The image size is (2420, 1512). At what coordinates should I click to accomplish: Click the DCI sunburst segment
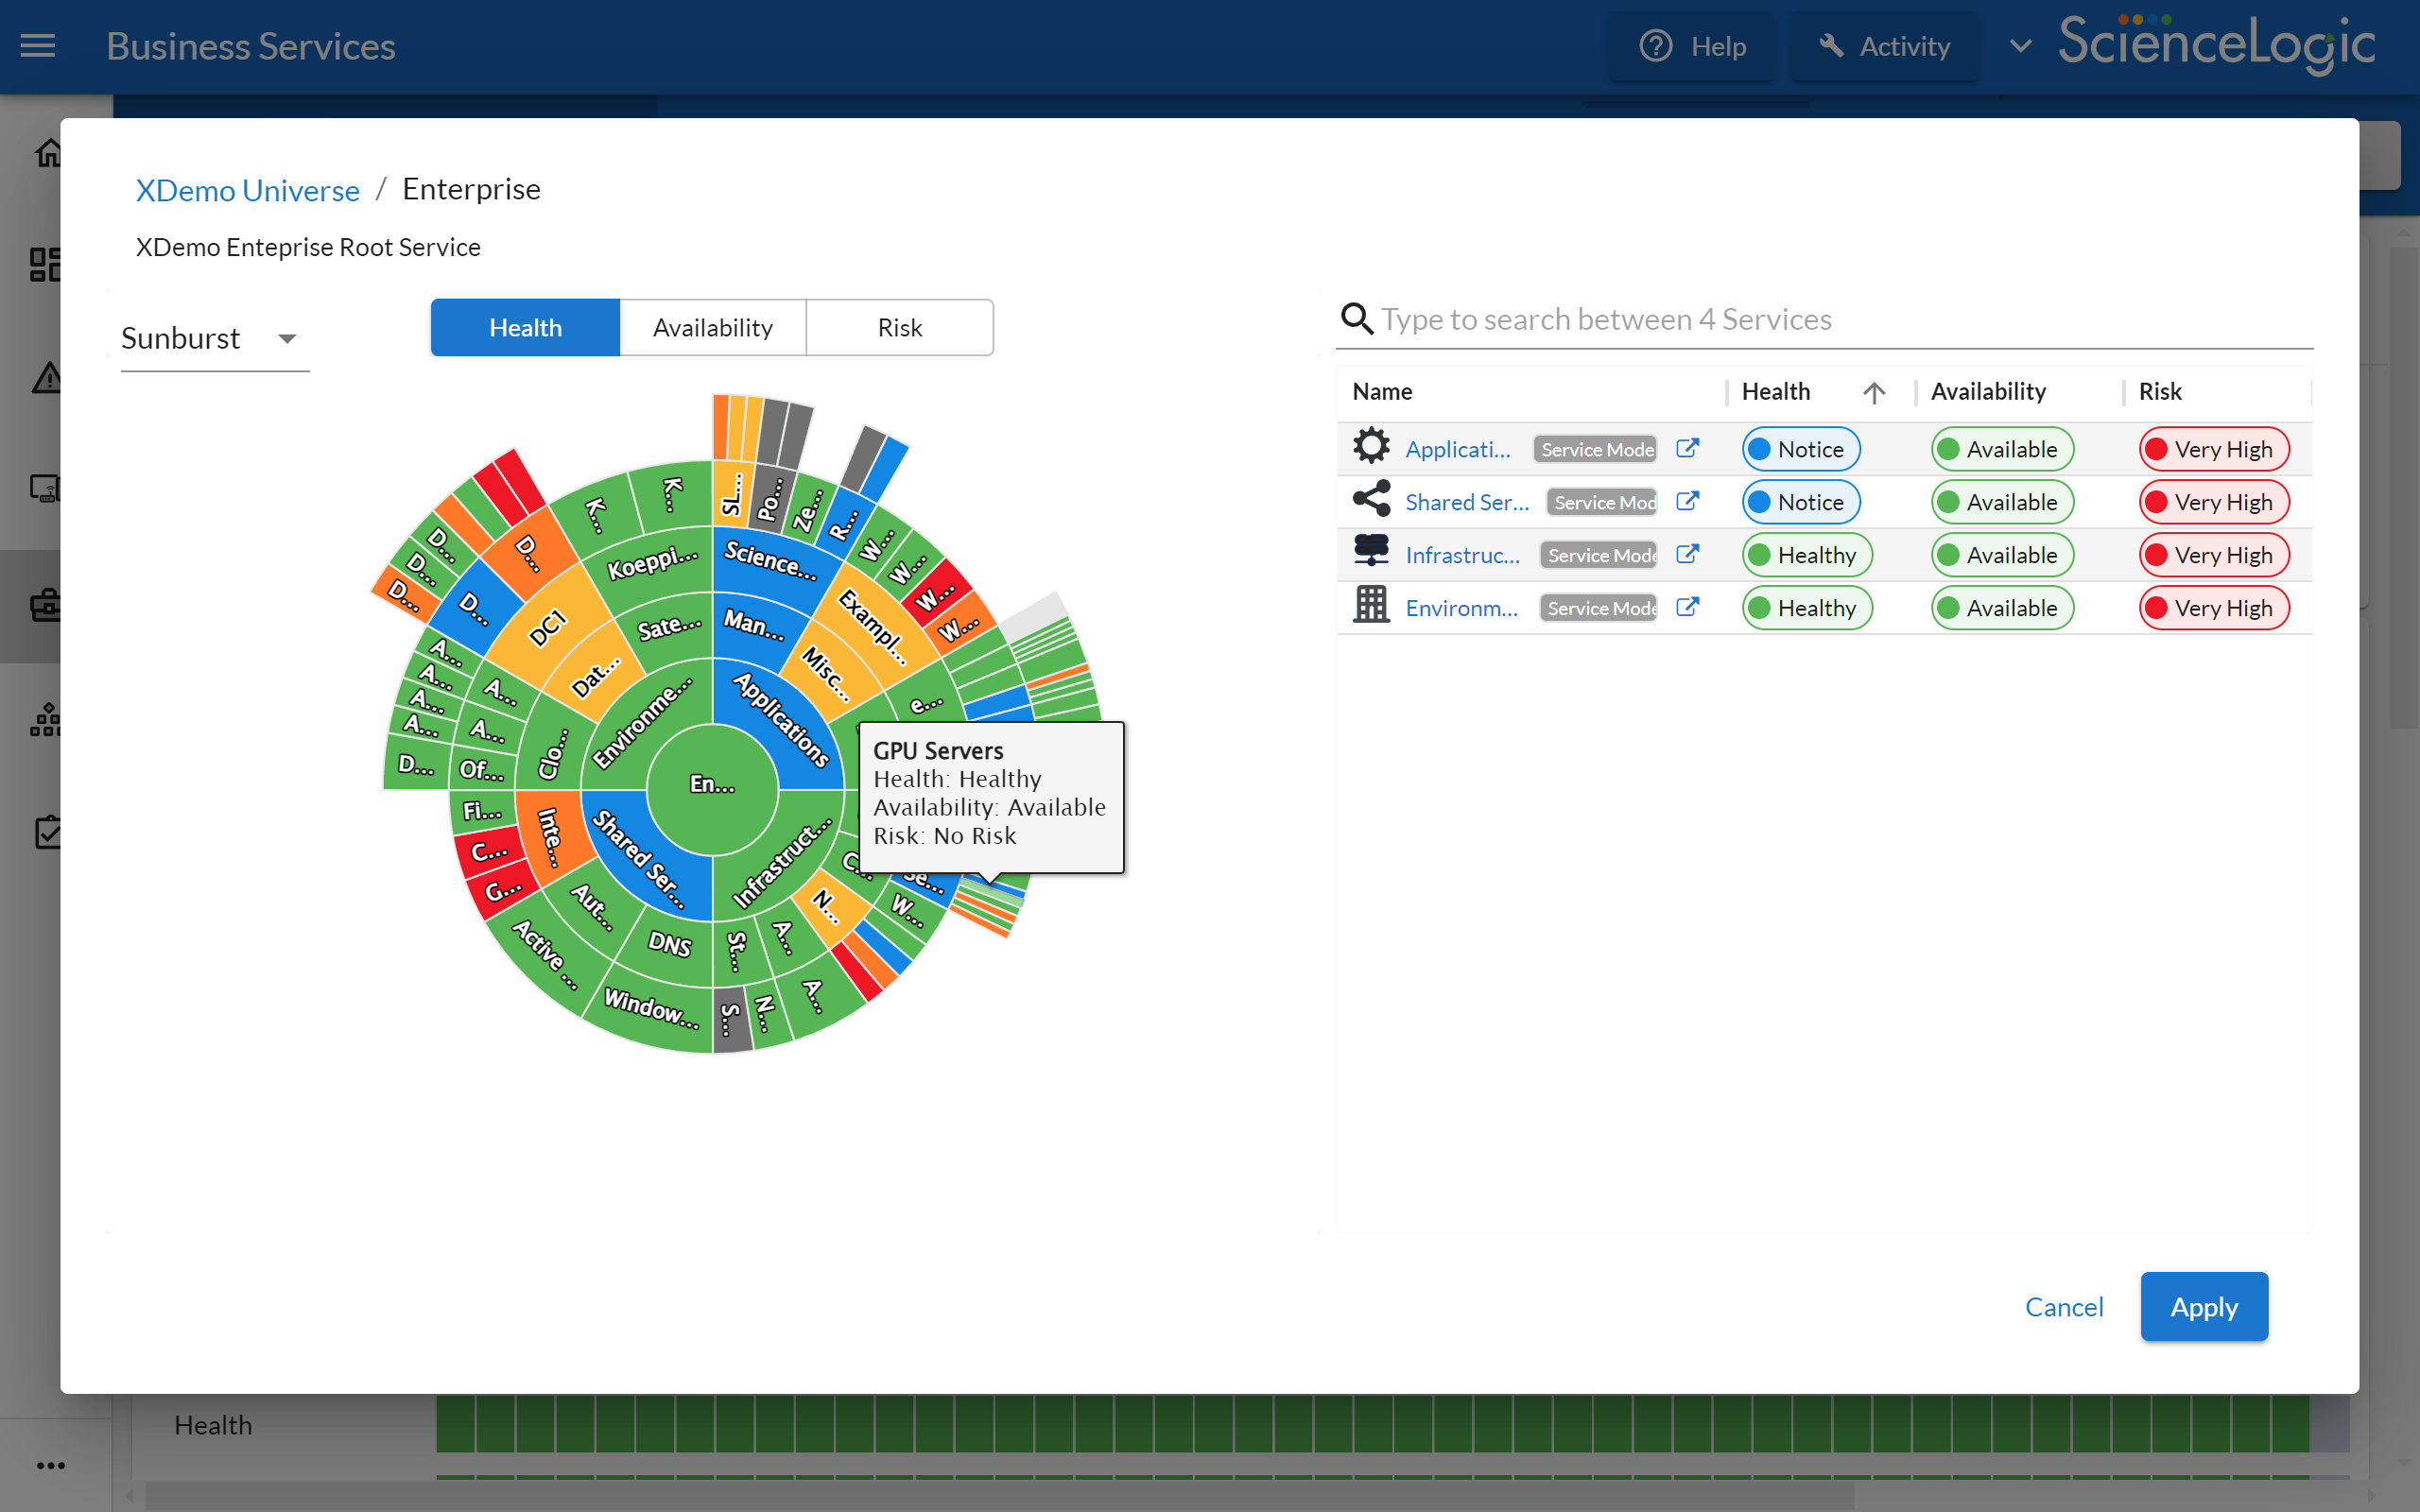pyautogui.click(x=548, y=630)
